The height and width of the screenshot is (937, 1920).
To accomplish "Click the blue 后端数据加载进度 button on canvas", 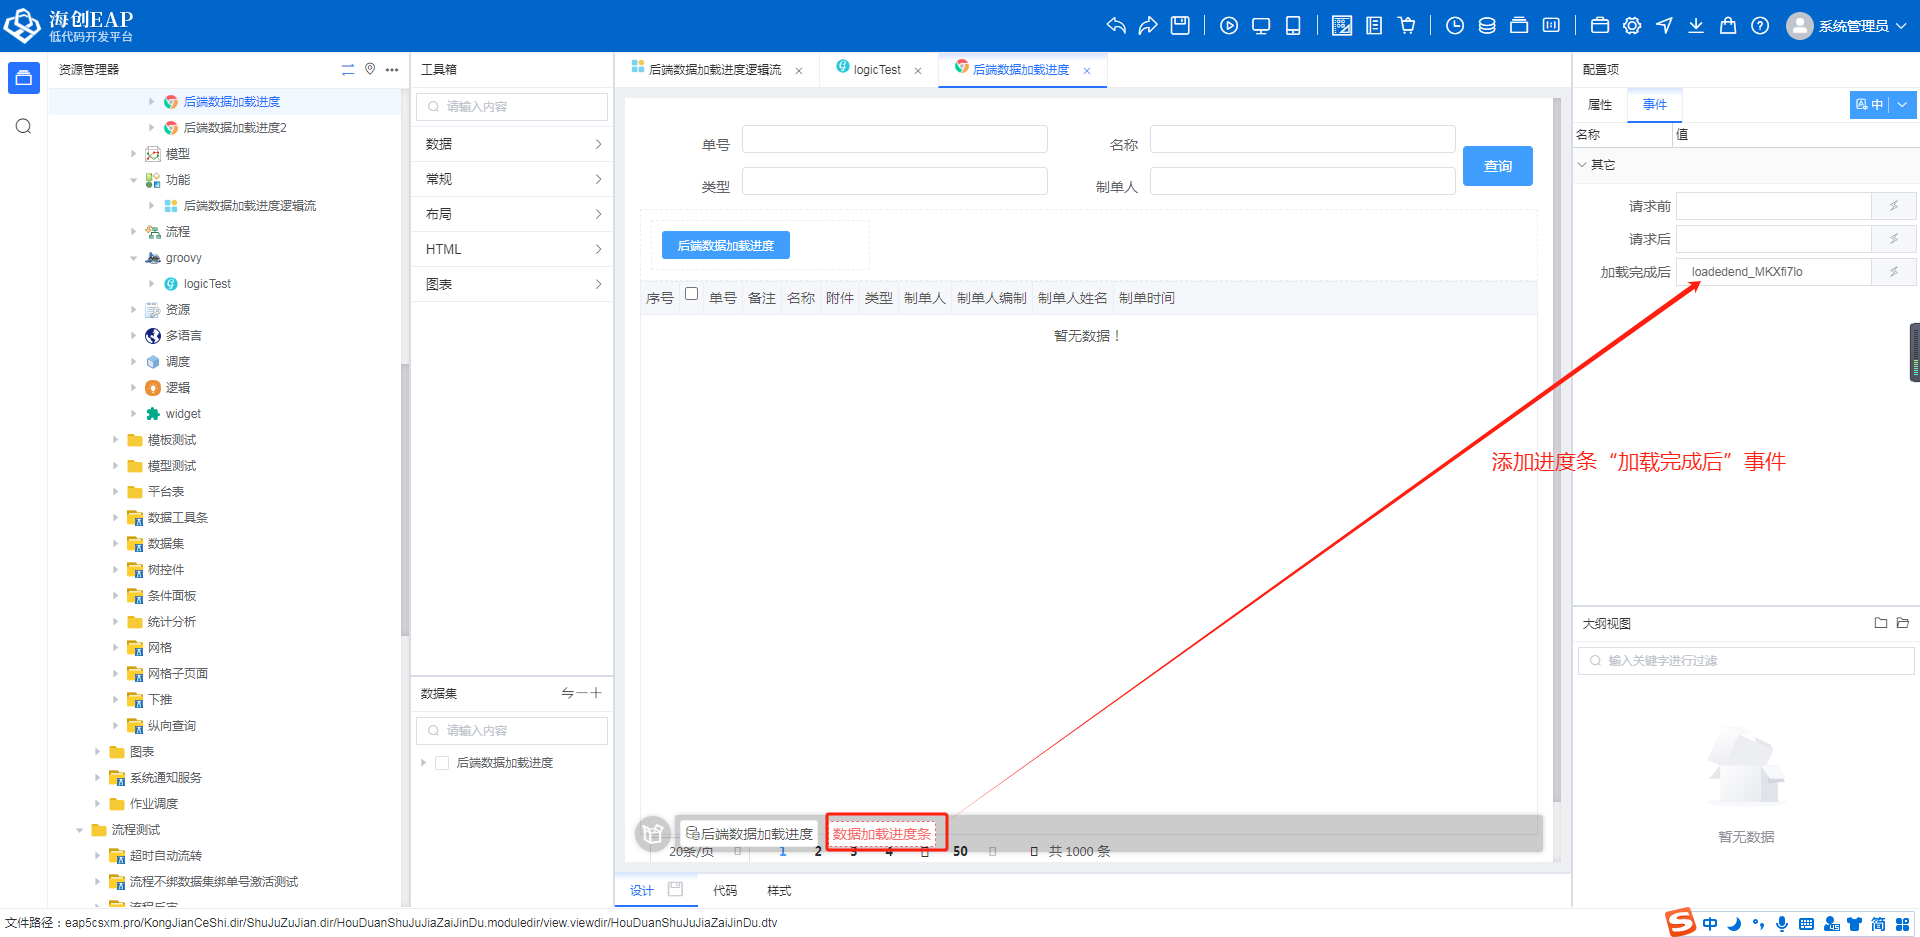I will tap(725, 245).
